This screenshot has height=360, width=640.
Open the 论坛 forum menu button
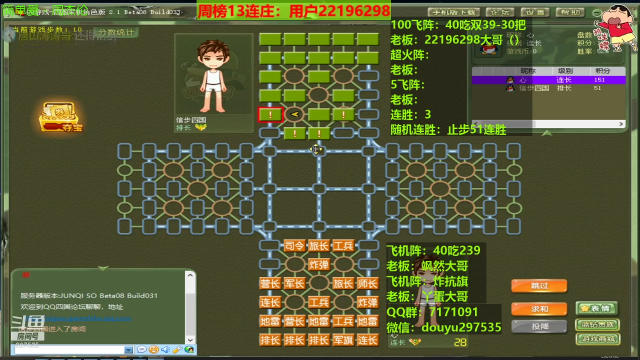[500, 12]
